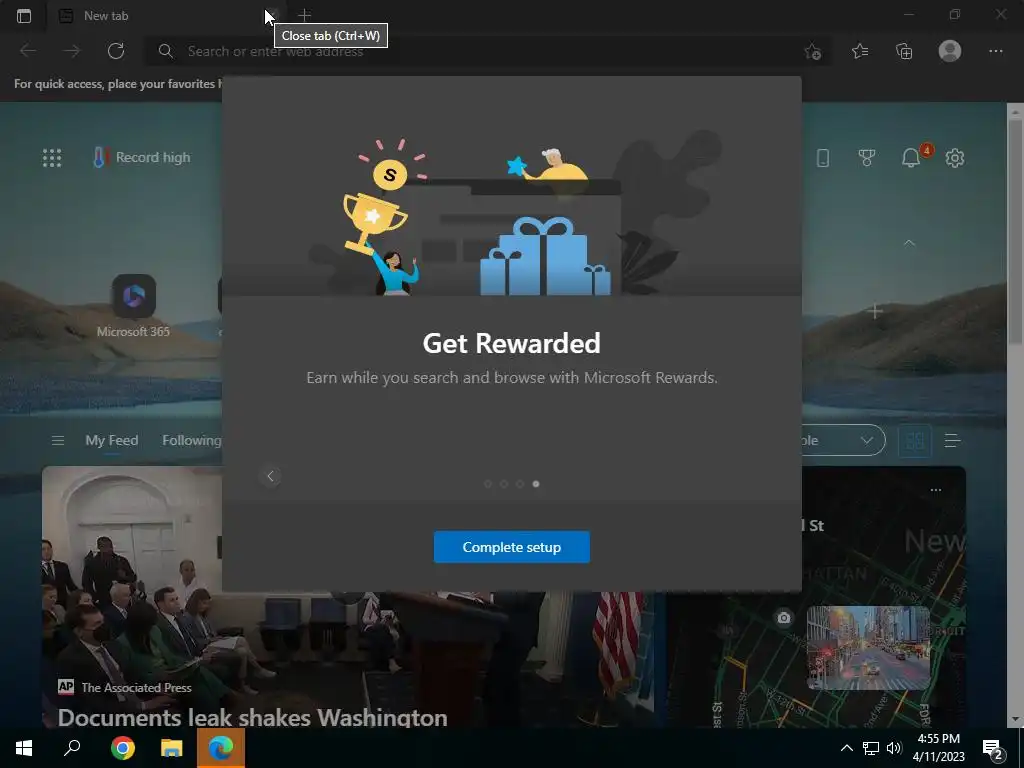Open the Favorites list icon
This screenshot has height=768, width=1024.
[x=860, y=51]
